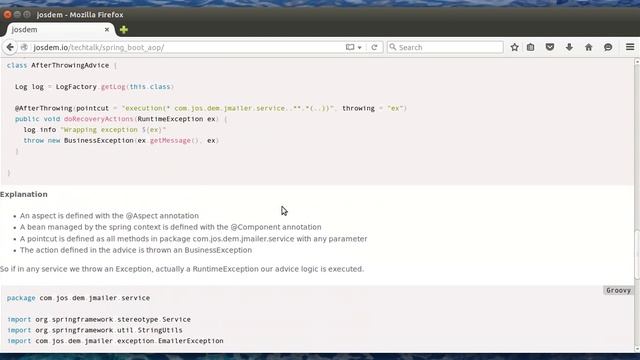Open the address bar history dropdown arrow
The width and height of the screenshot is (640, 360).
click(360, 48)
